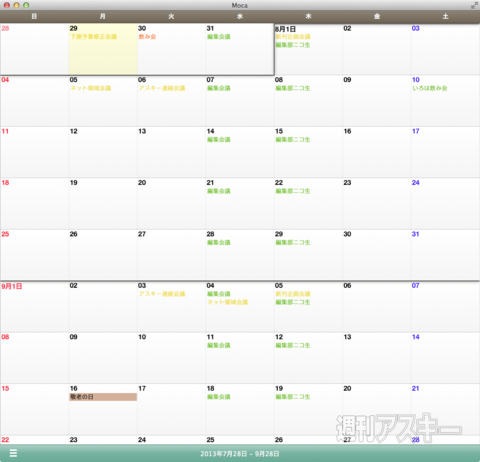The height and width of the screenshot is (462, 480).
Task: Click the 水 Wednesday column header
Action: click(240, 16)
